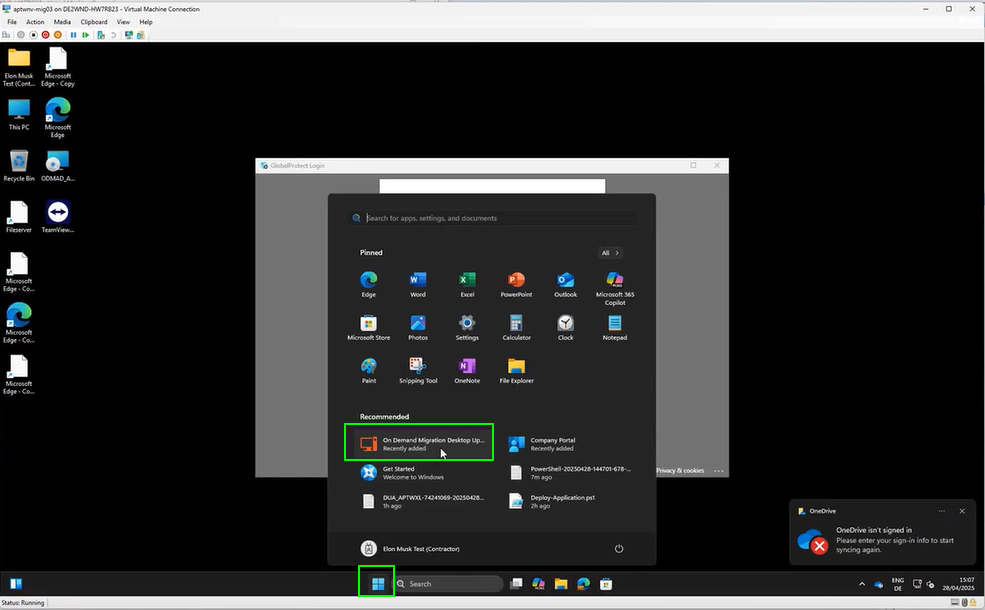Open File Explorer from the pinned apps
The width and height of the screenshot is (985, 610).
click(x=516, y=371)
